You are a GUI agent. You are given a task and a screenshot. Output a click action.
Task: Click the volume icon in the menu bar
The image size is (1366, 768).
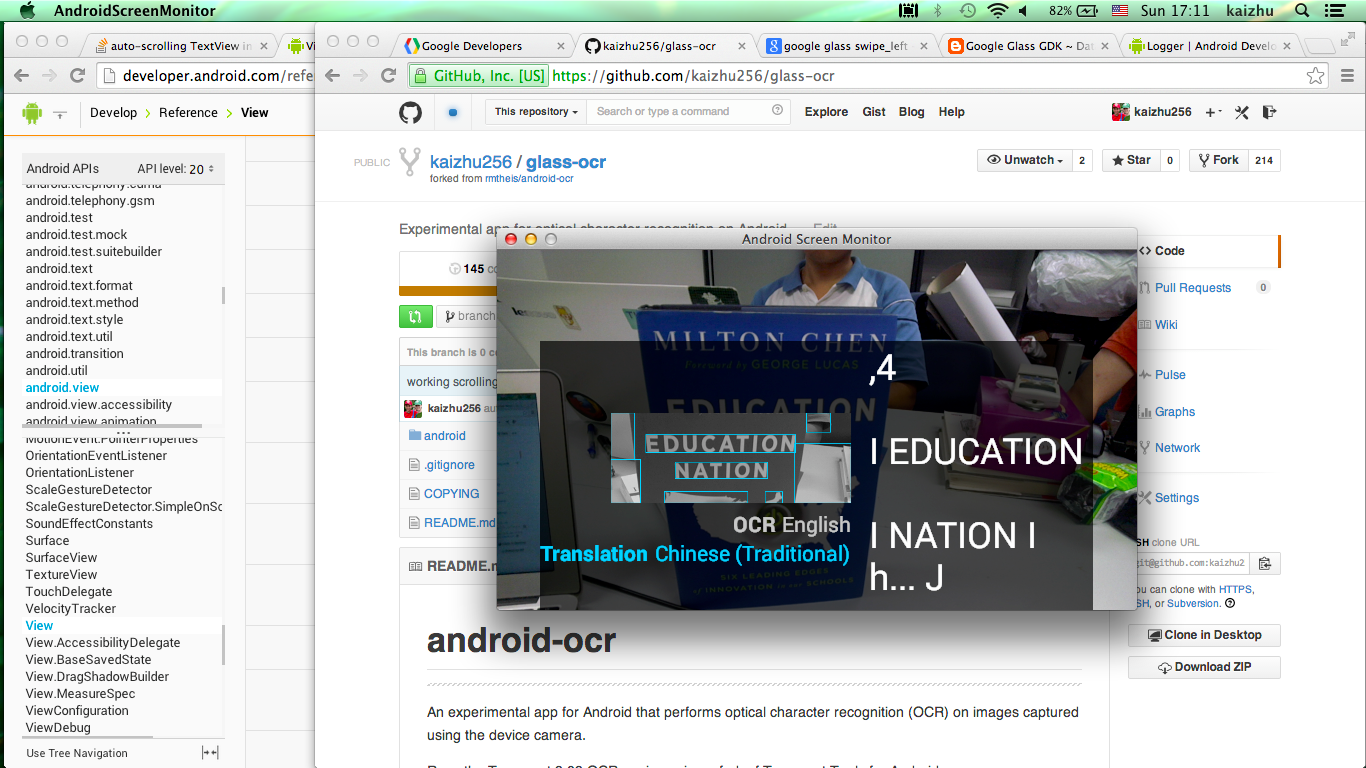coord(1023,11)
